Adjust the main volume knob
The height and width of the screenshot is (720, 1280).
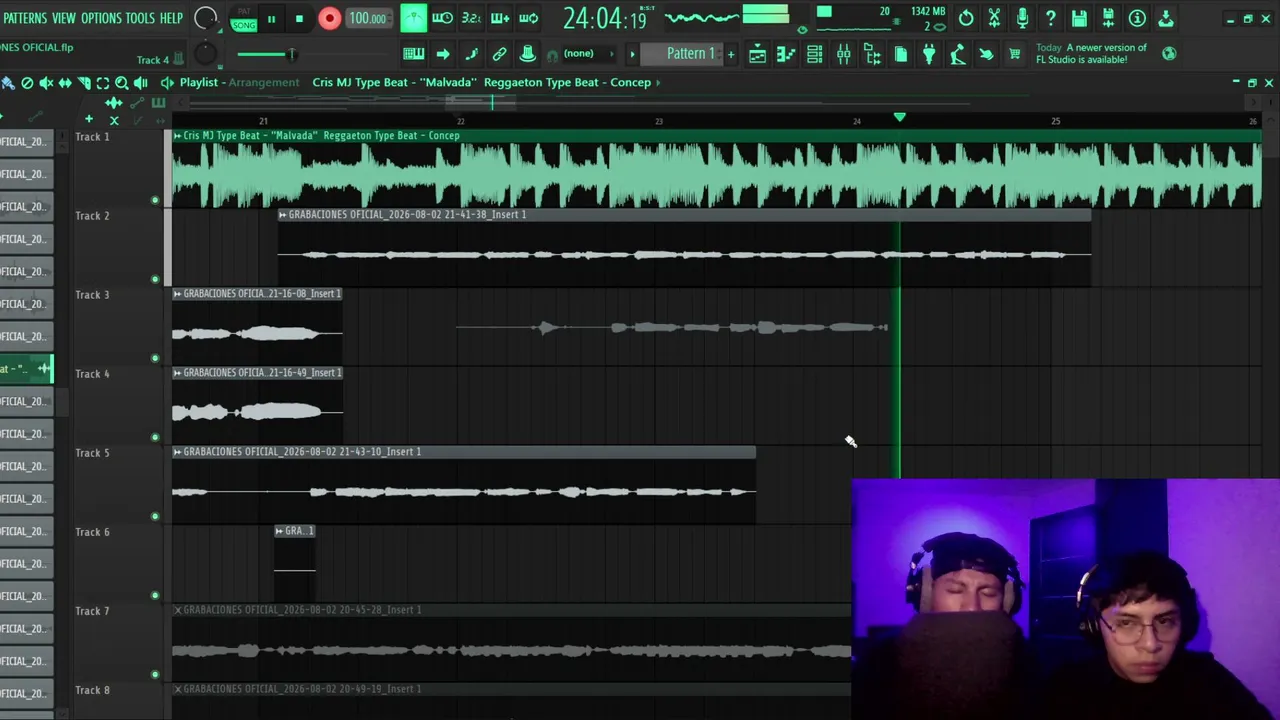(206, 18)
